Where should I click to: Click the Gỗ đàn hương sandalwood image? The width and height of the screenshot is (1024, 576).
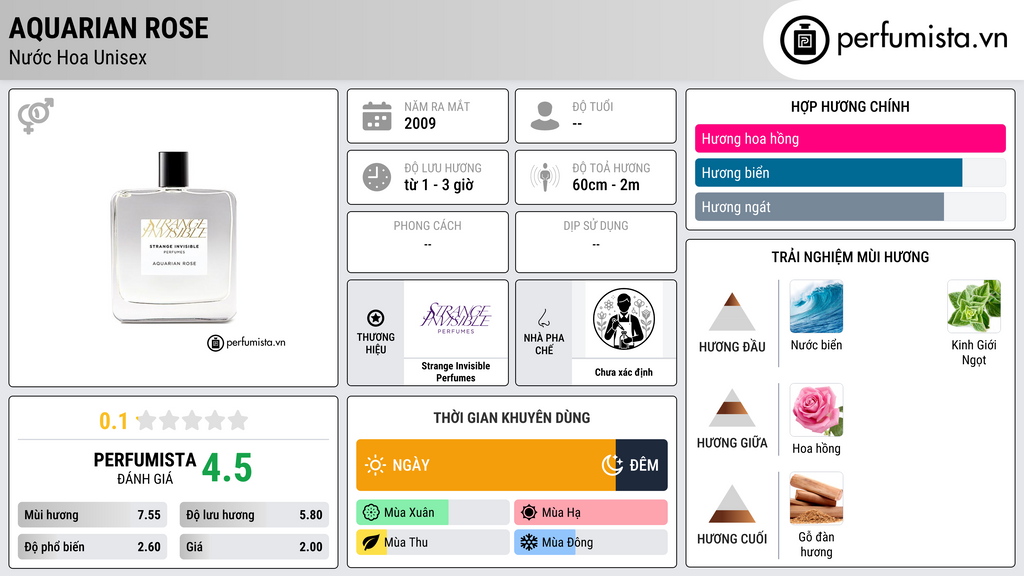(x=816, y=498)
